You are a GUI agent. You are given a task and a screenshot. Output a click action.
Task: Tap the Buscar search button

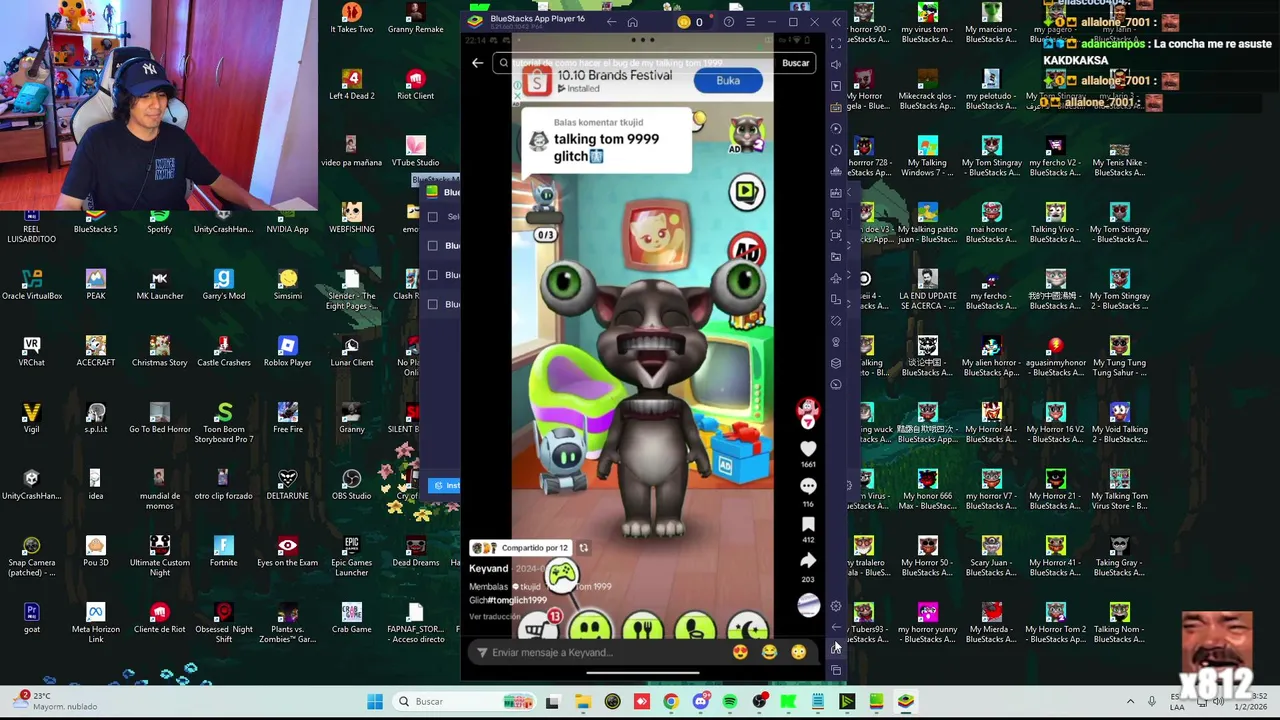pos(796,63)
